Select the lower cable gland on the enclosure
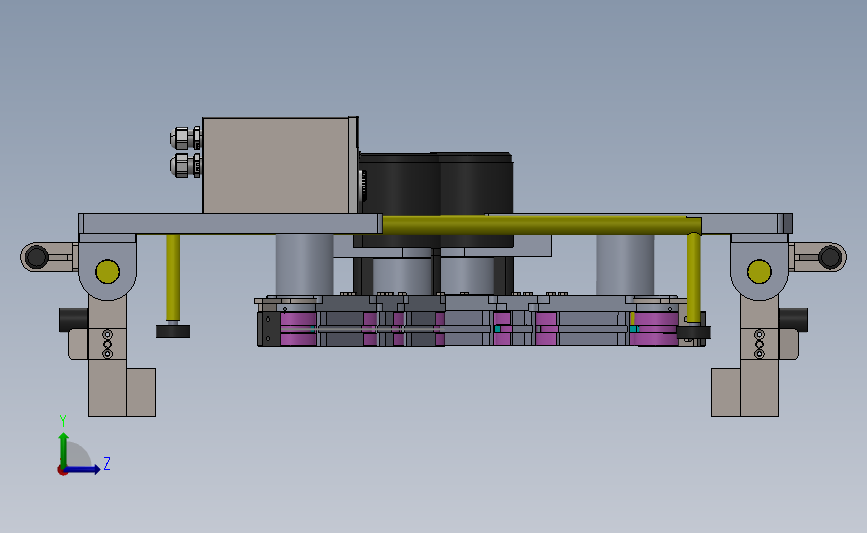Screen dimensions: 867x533 point(186,165)
